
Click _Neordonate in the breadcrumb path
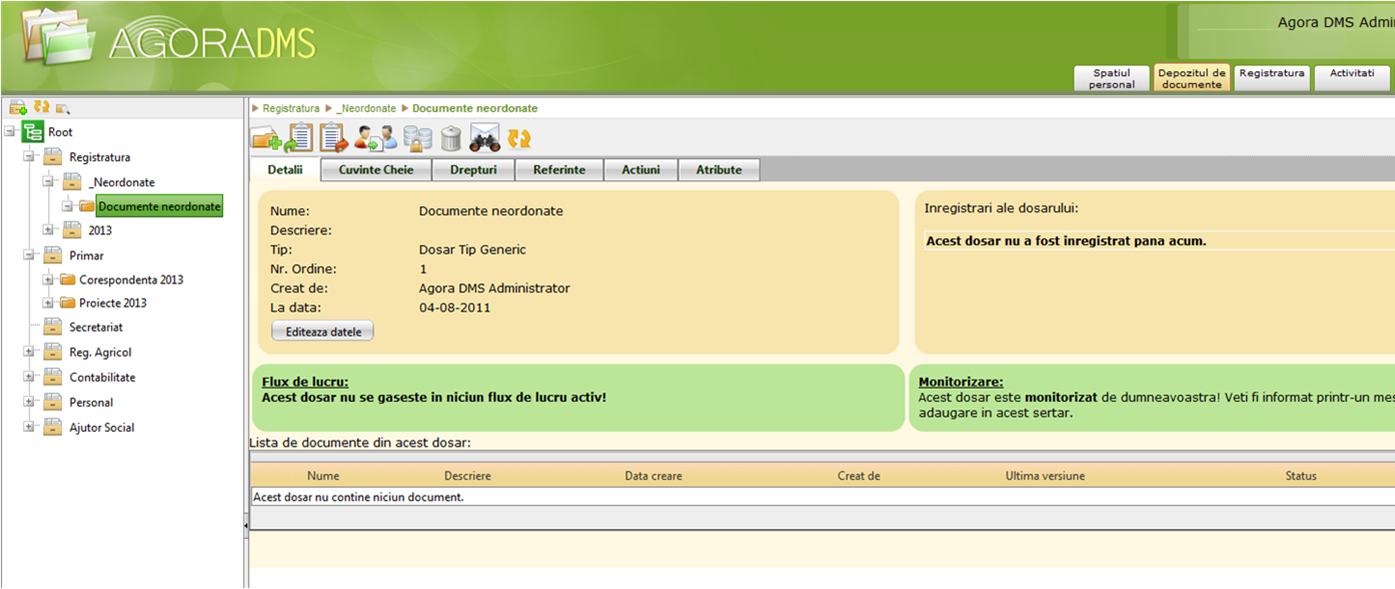coord(365,108)
